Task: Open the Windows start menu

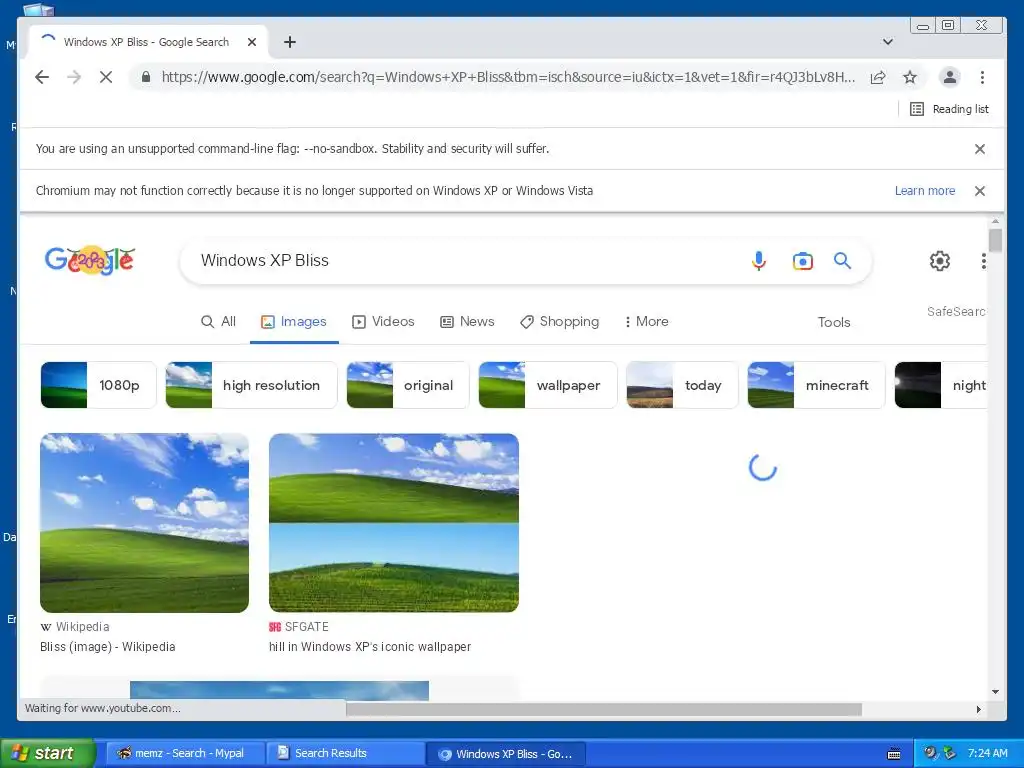Action: pyautogui.click(x=46, y=753)
